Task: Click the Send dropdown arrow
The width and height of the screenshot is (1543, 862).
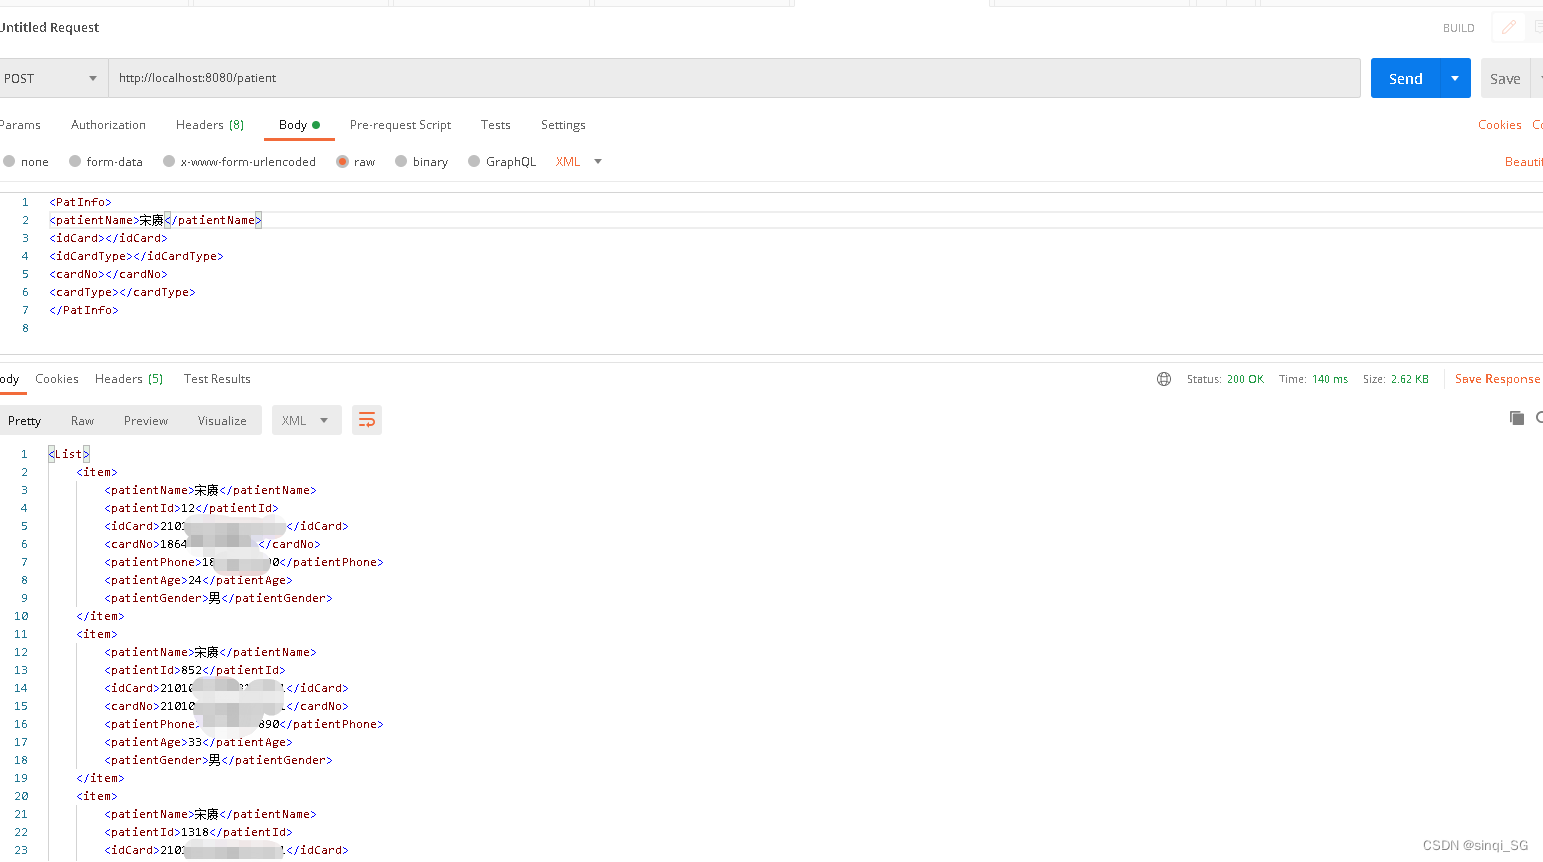Action: [x=1456, y=77]
